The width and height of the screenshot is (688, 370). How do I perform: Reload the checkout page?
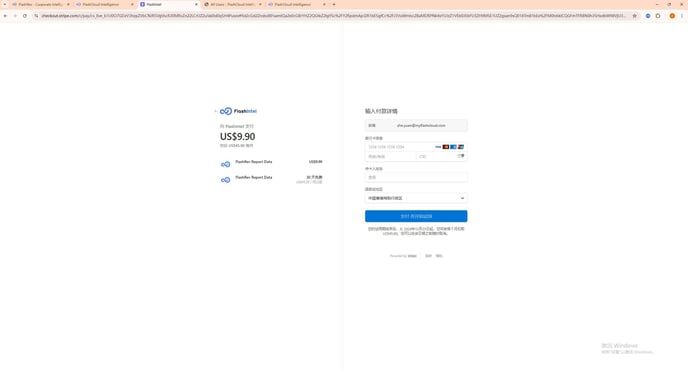point(25,16)
